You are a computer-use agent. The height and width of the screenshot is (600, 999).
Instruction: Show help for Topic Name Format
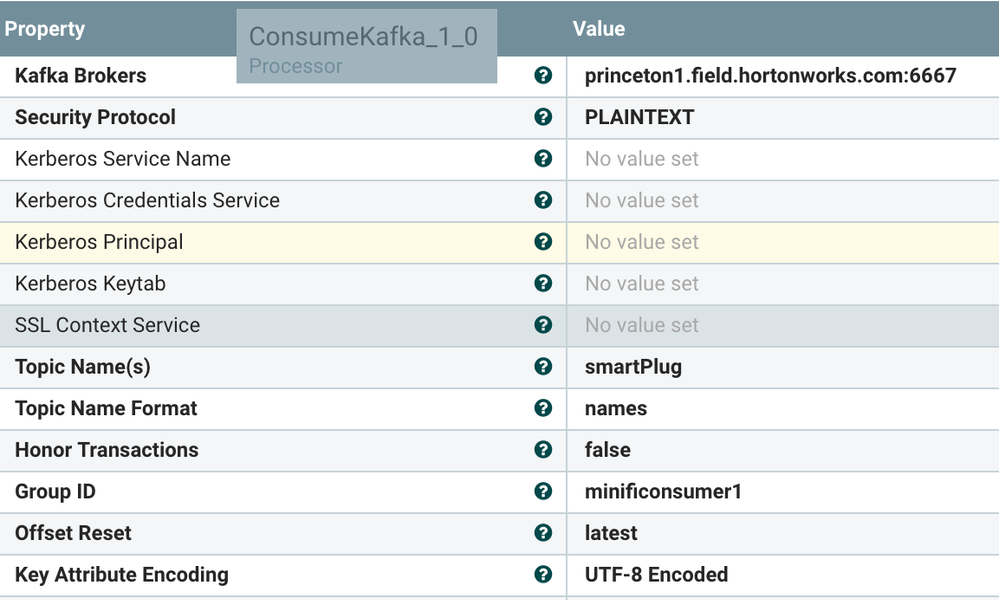543,408
